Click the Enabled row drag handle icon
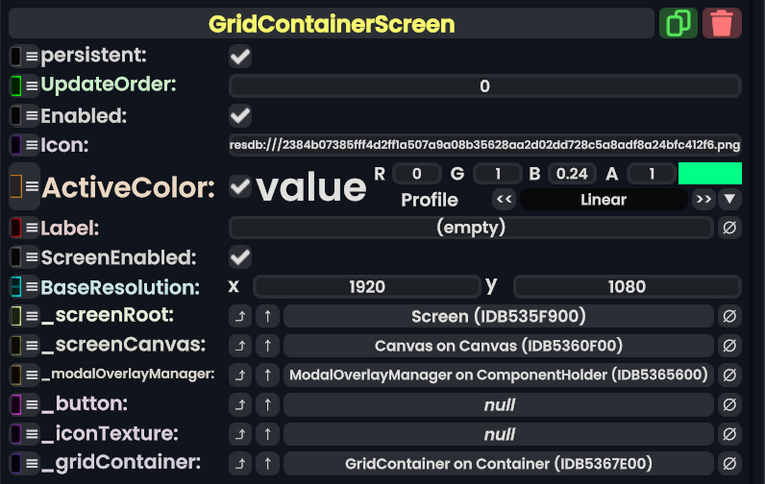The height and width of the screenshot is (484, 765). [32, 116]
